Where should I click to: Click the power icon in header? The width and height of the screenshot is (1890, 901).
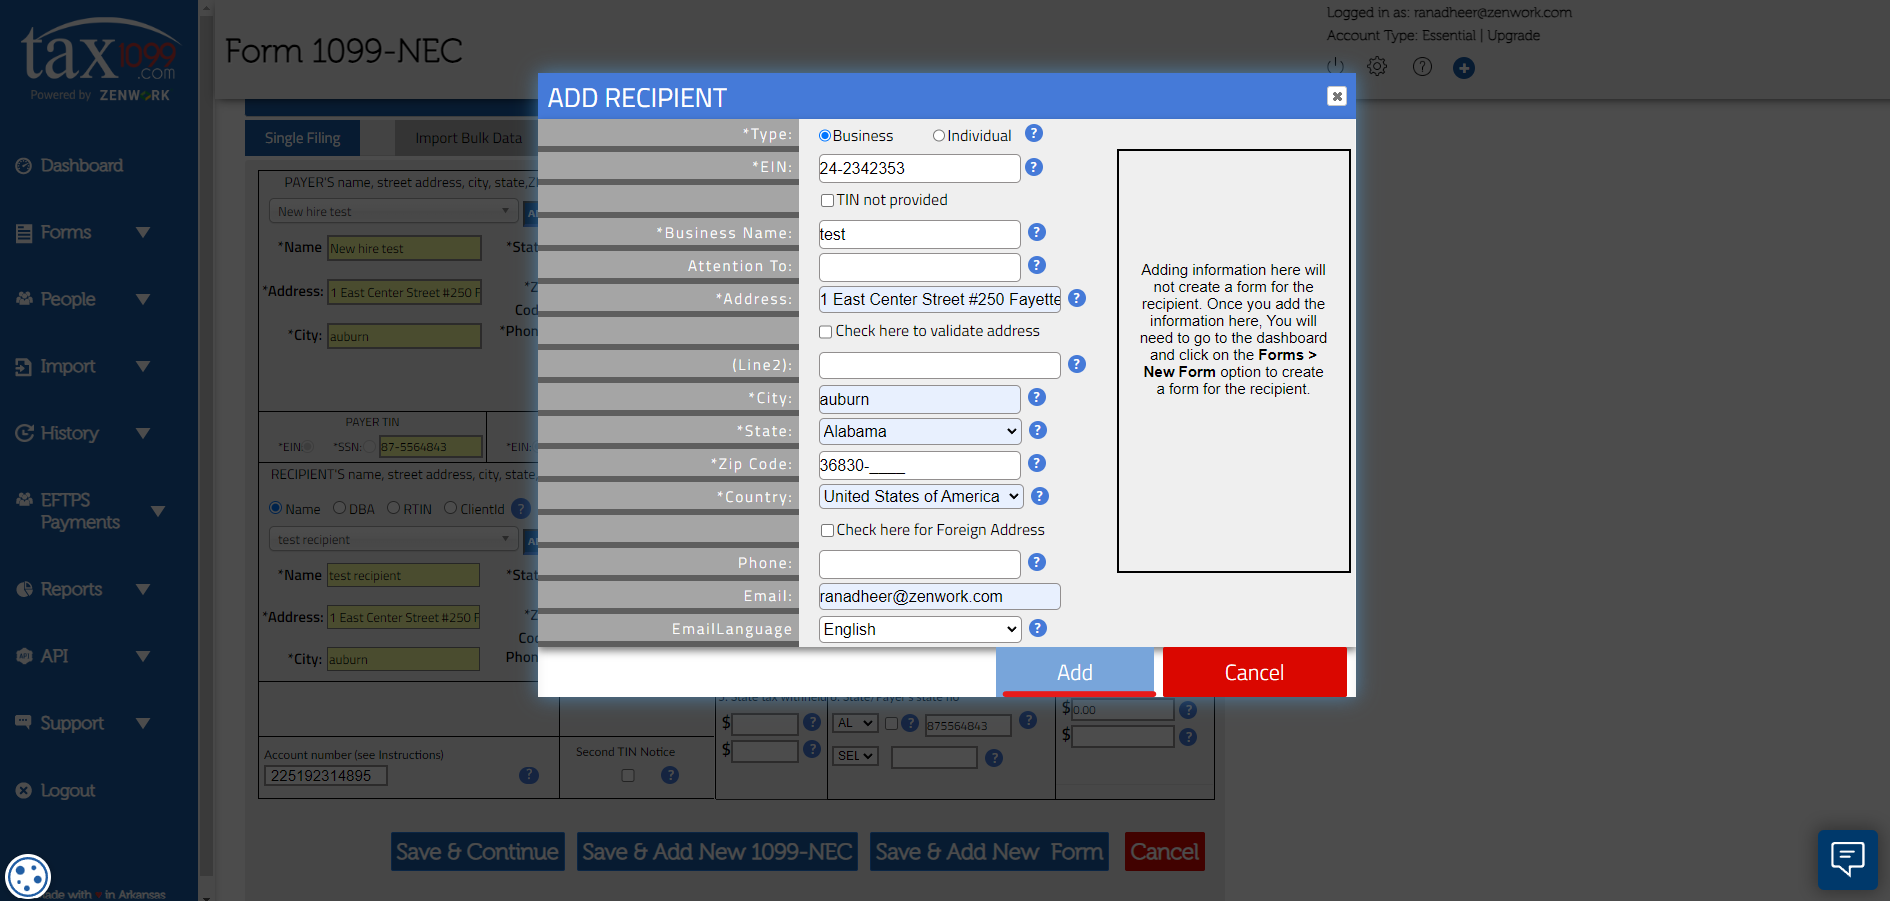(x=1335, y=66)
